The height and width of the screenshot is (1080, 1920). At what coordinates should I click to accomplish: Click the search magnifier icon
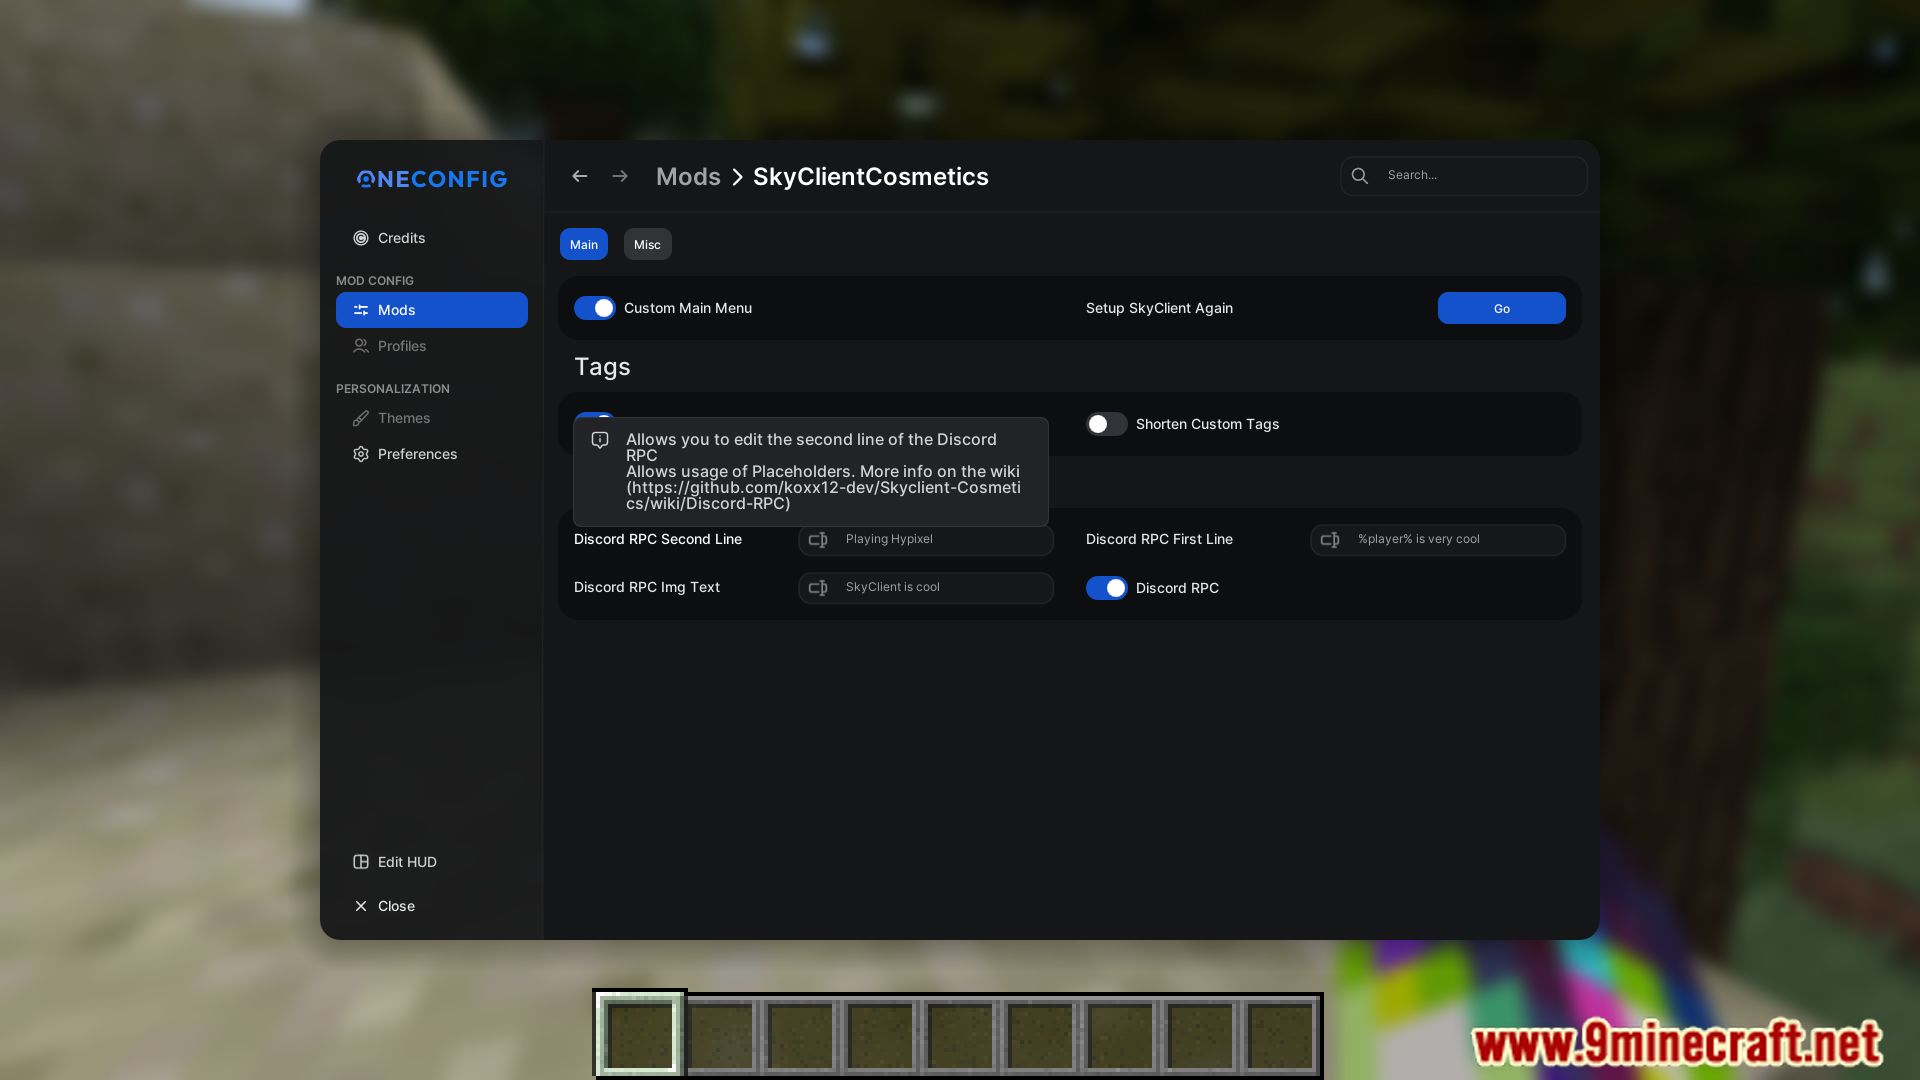click(1360, 176)
